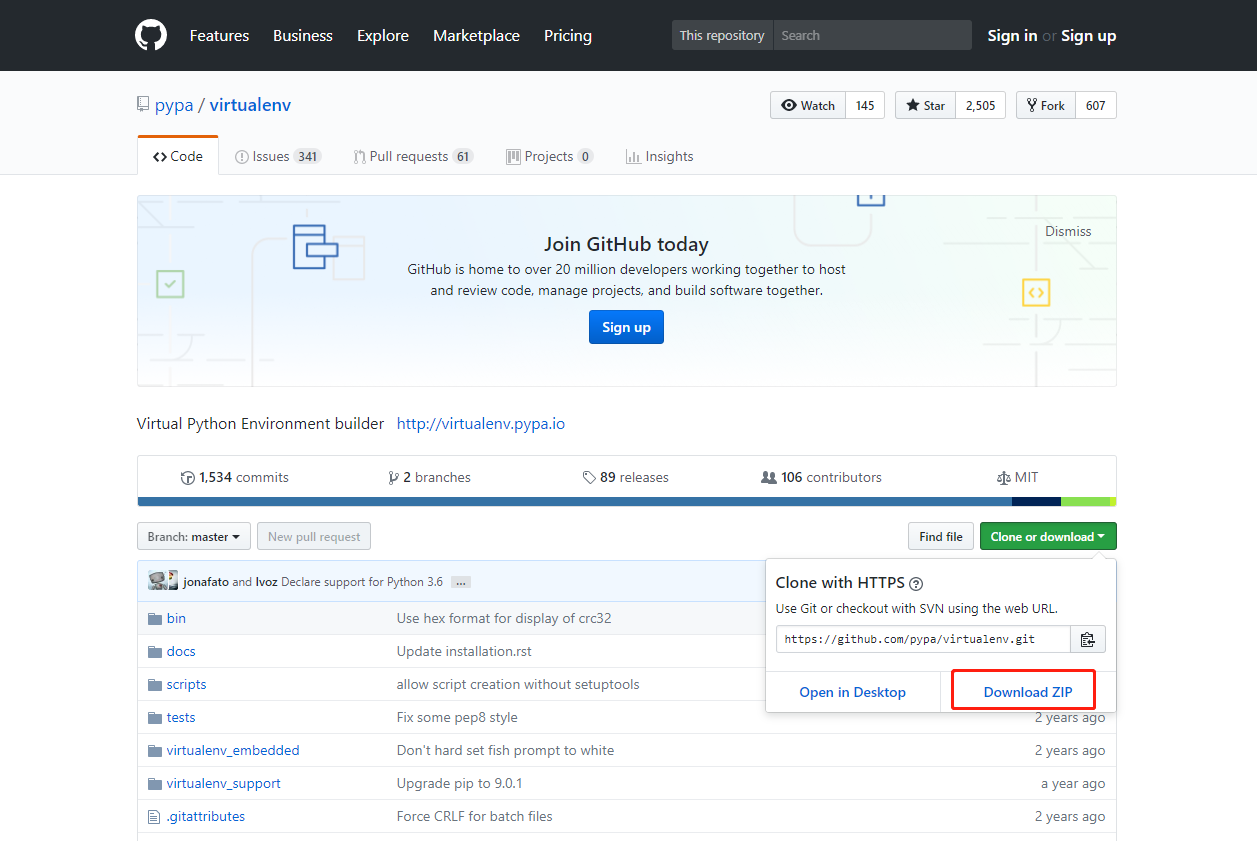
Task: Open the virtualenv repository name link
Action: [250, 105]
